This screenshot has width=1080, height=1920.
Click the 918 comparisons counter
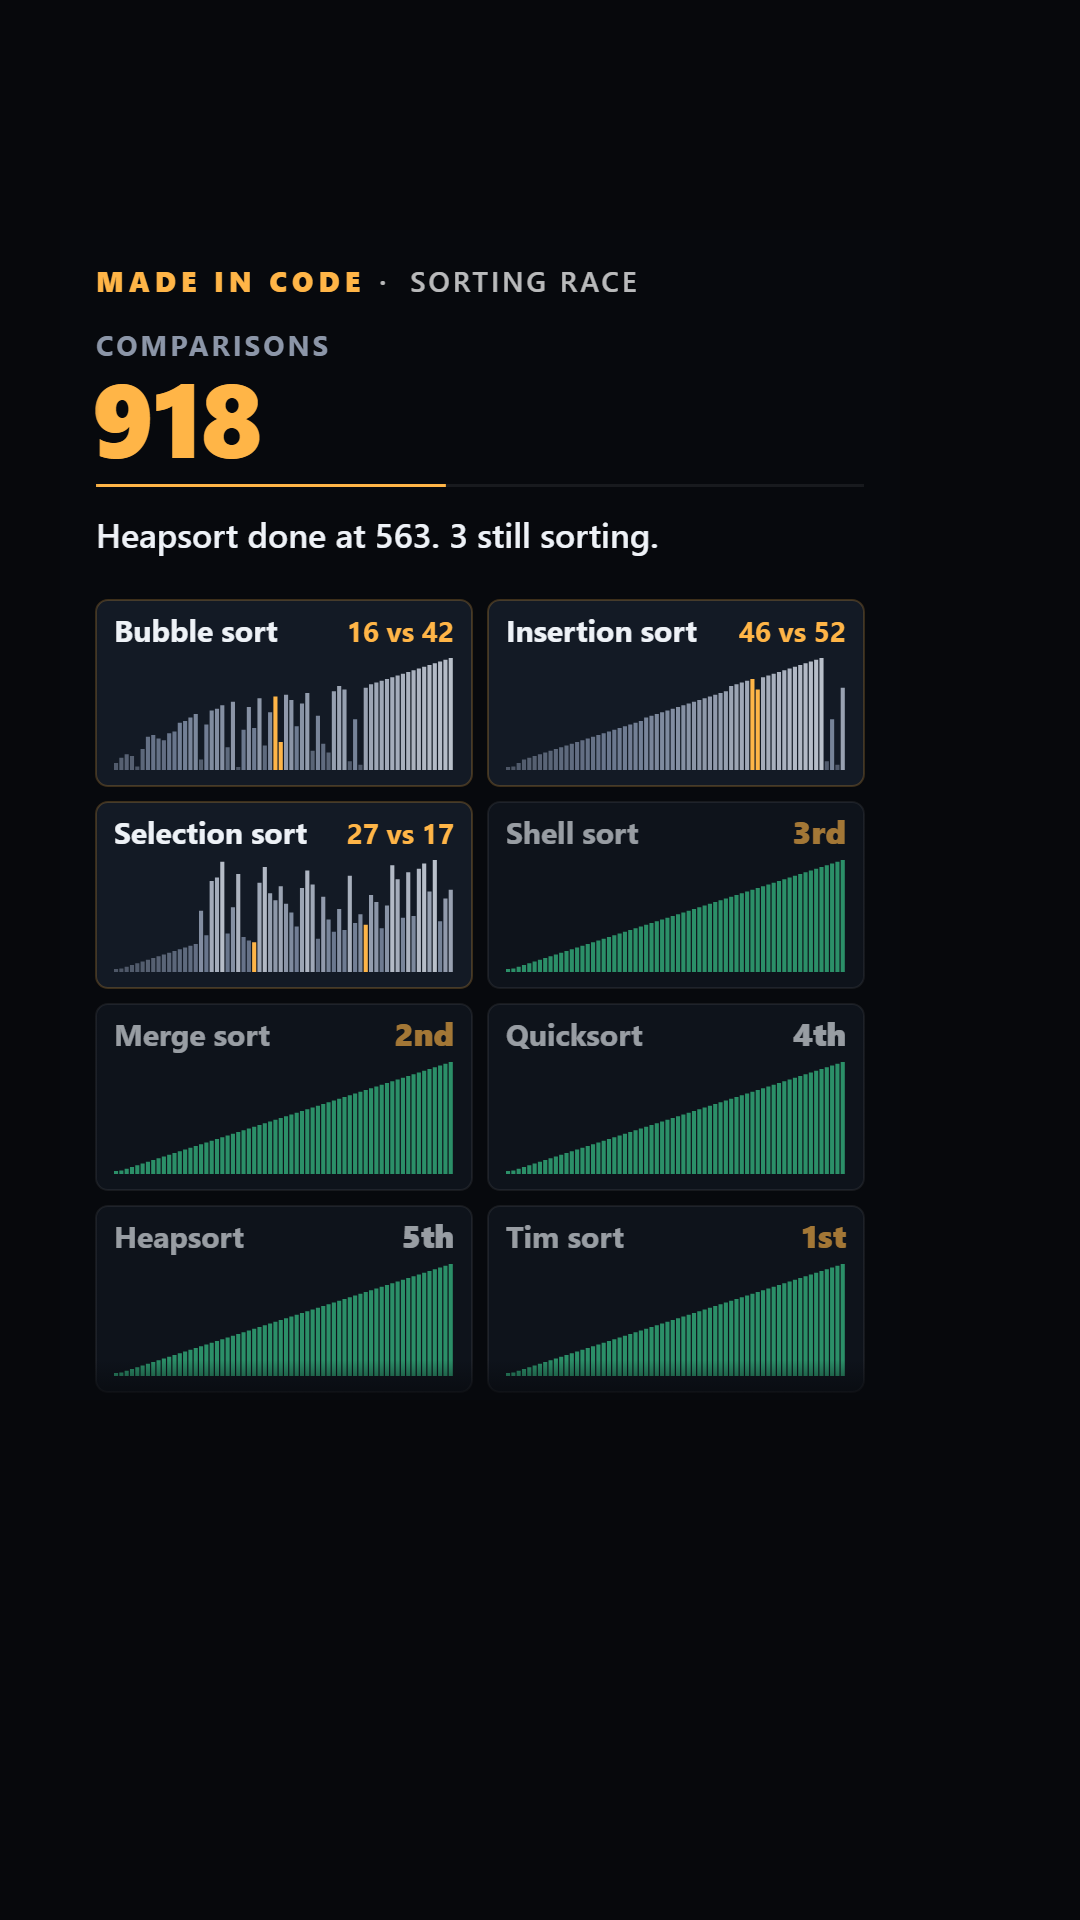coord(178,421)
